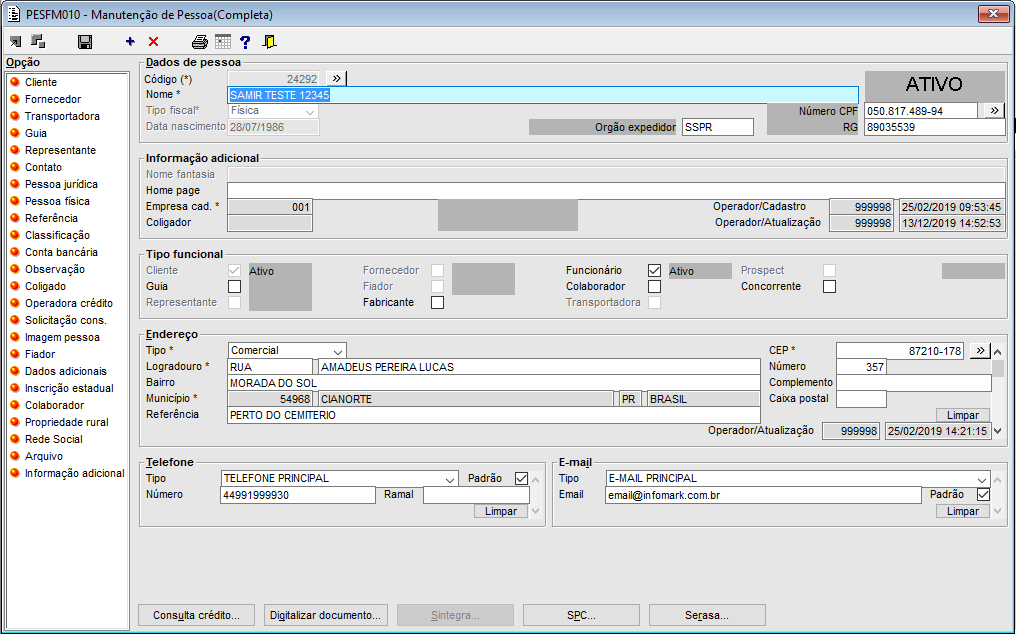Click the red X delete icon
The image size is (1016, 634).
[x=153, y=42]
